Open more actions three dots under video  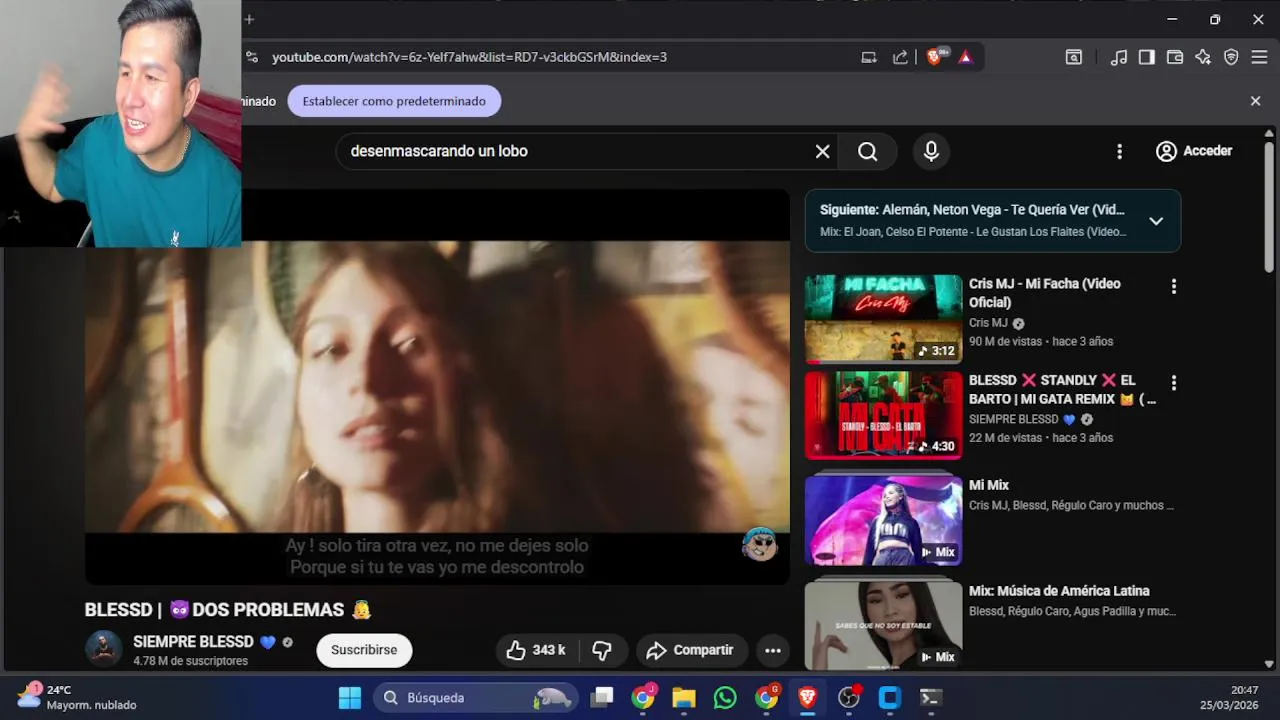[x=773, y=650]
